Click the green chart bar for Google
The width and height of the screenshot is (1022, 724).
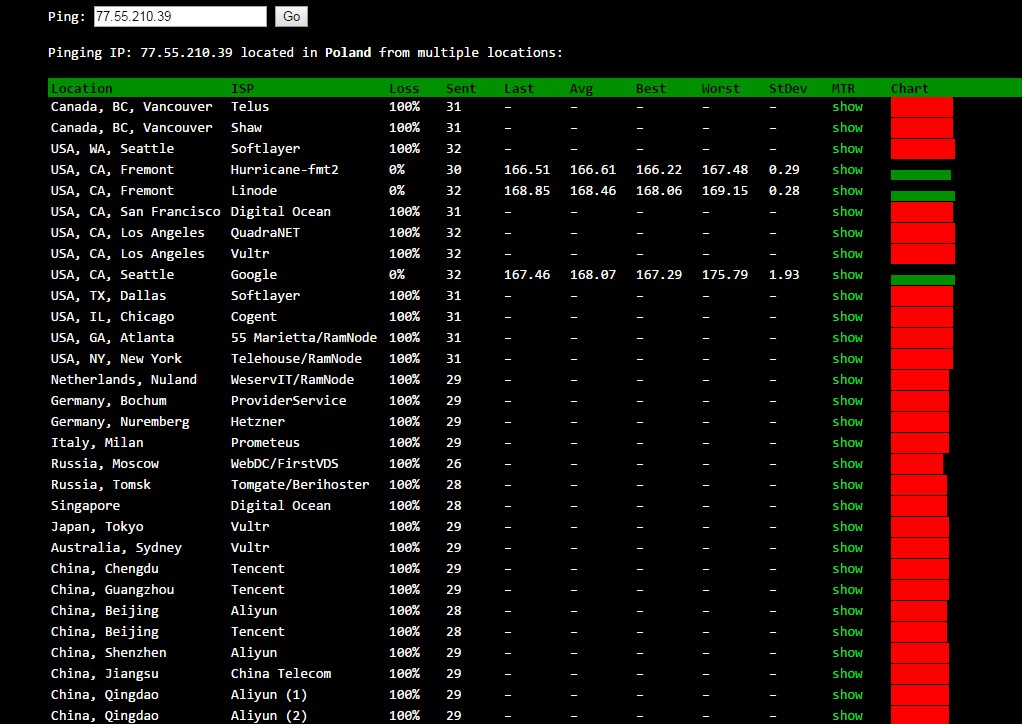coord(922,280)
